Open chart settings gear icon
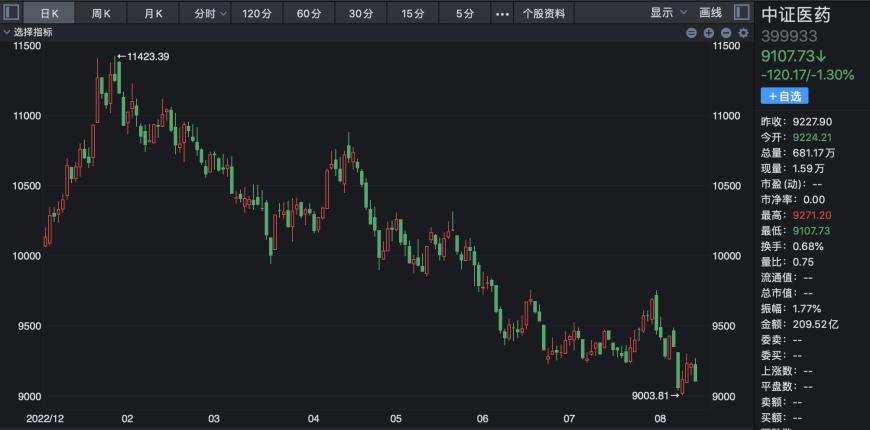870x430 pixels. tap(743, 32)
